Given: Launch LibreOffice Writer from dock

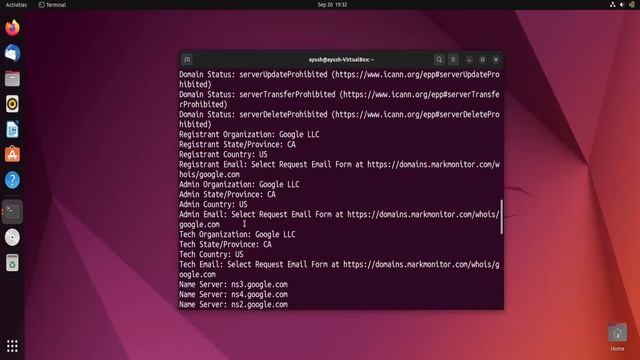Looking at the screenshot, I should tap(12, 129).
